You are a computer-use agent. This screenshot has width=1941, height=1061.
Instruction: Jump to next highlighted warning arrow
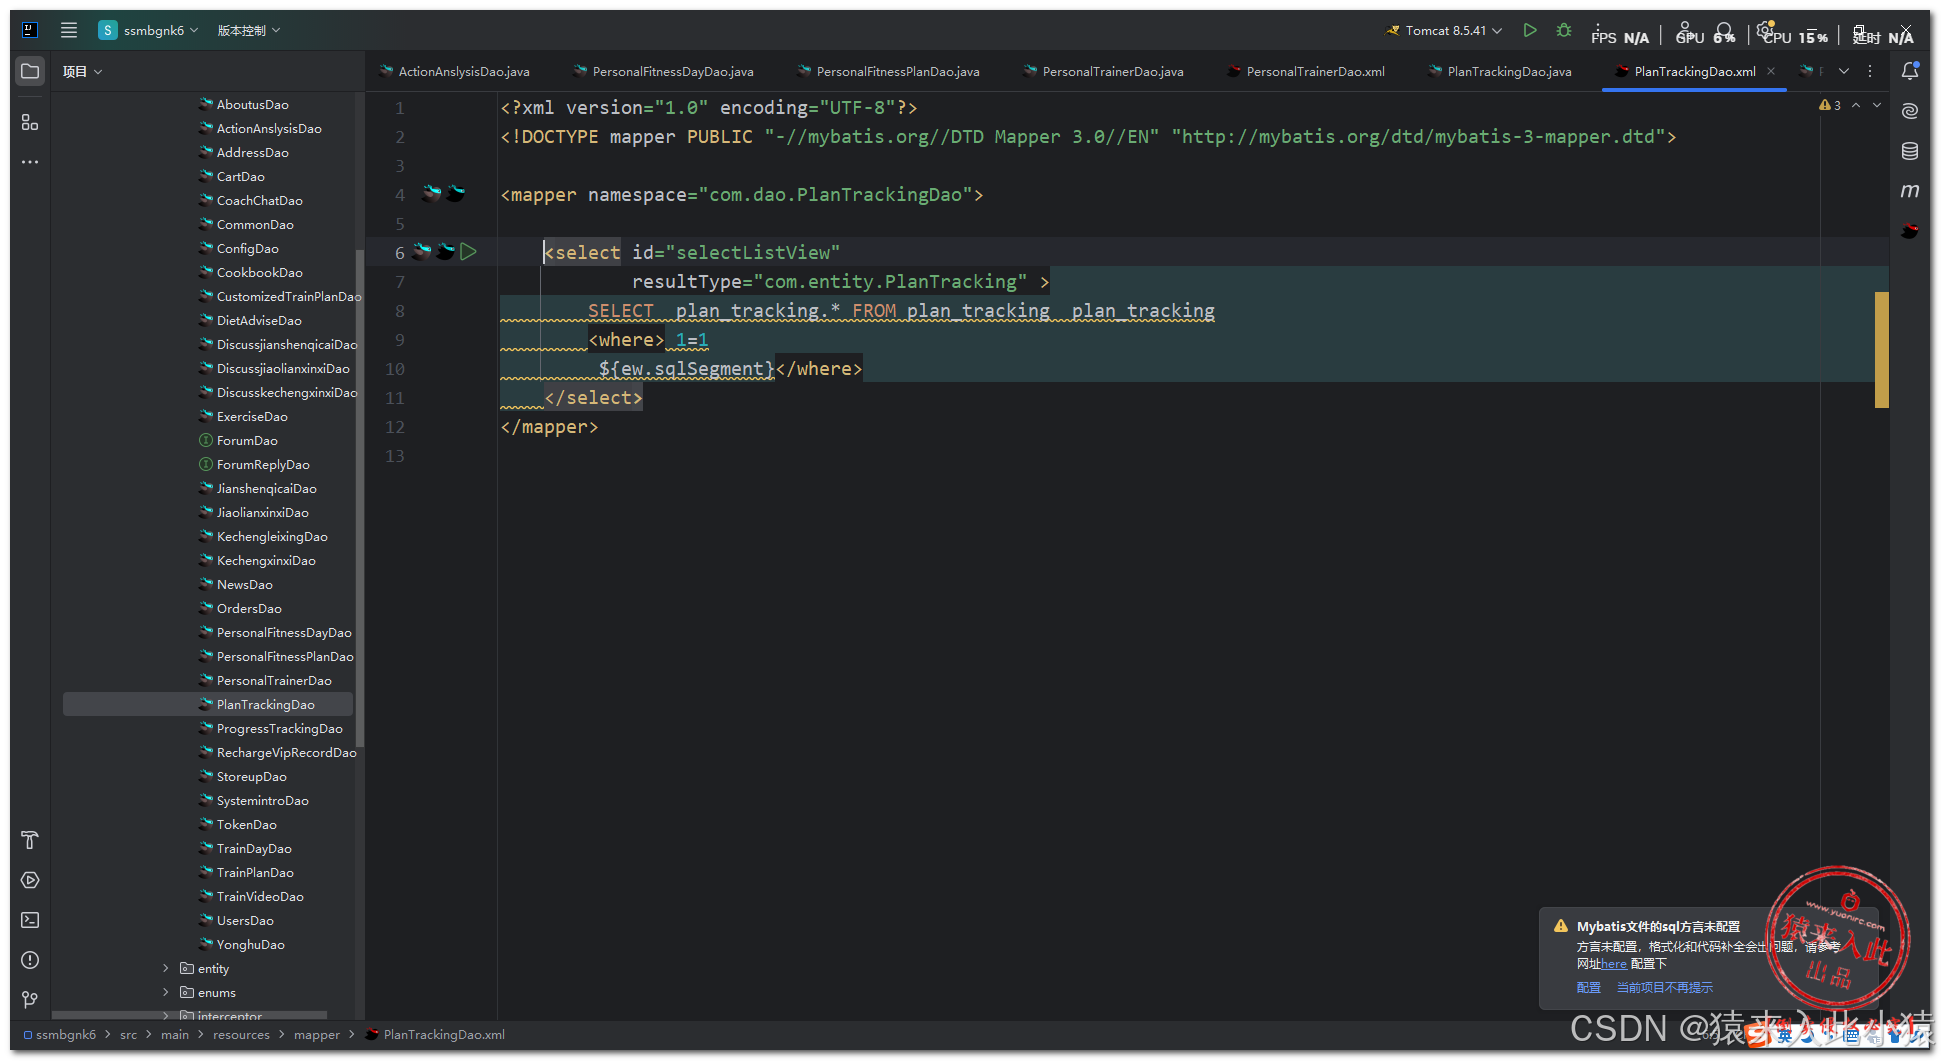[x=1877, y=105]
